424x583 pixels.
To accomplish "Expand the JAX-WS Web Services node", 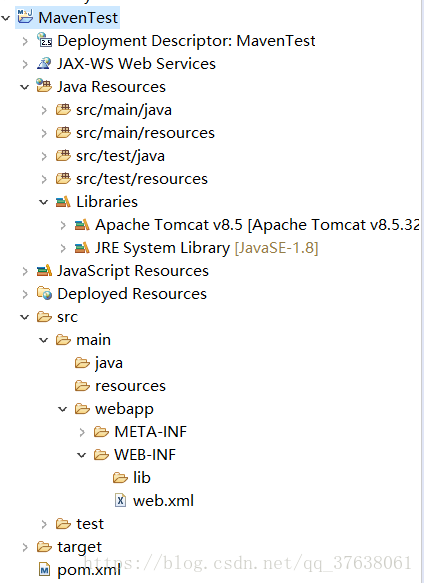I will tap(25, 64).
